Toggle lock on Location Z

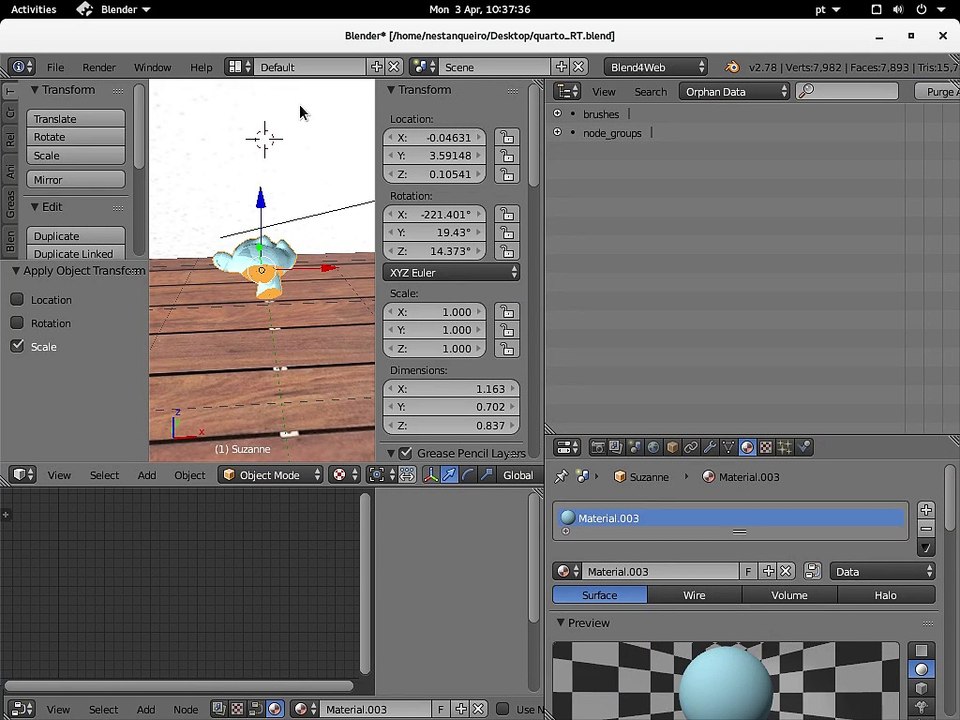pyautogui.click(x=507, y=174)
